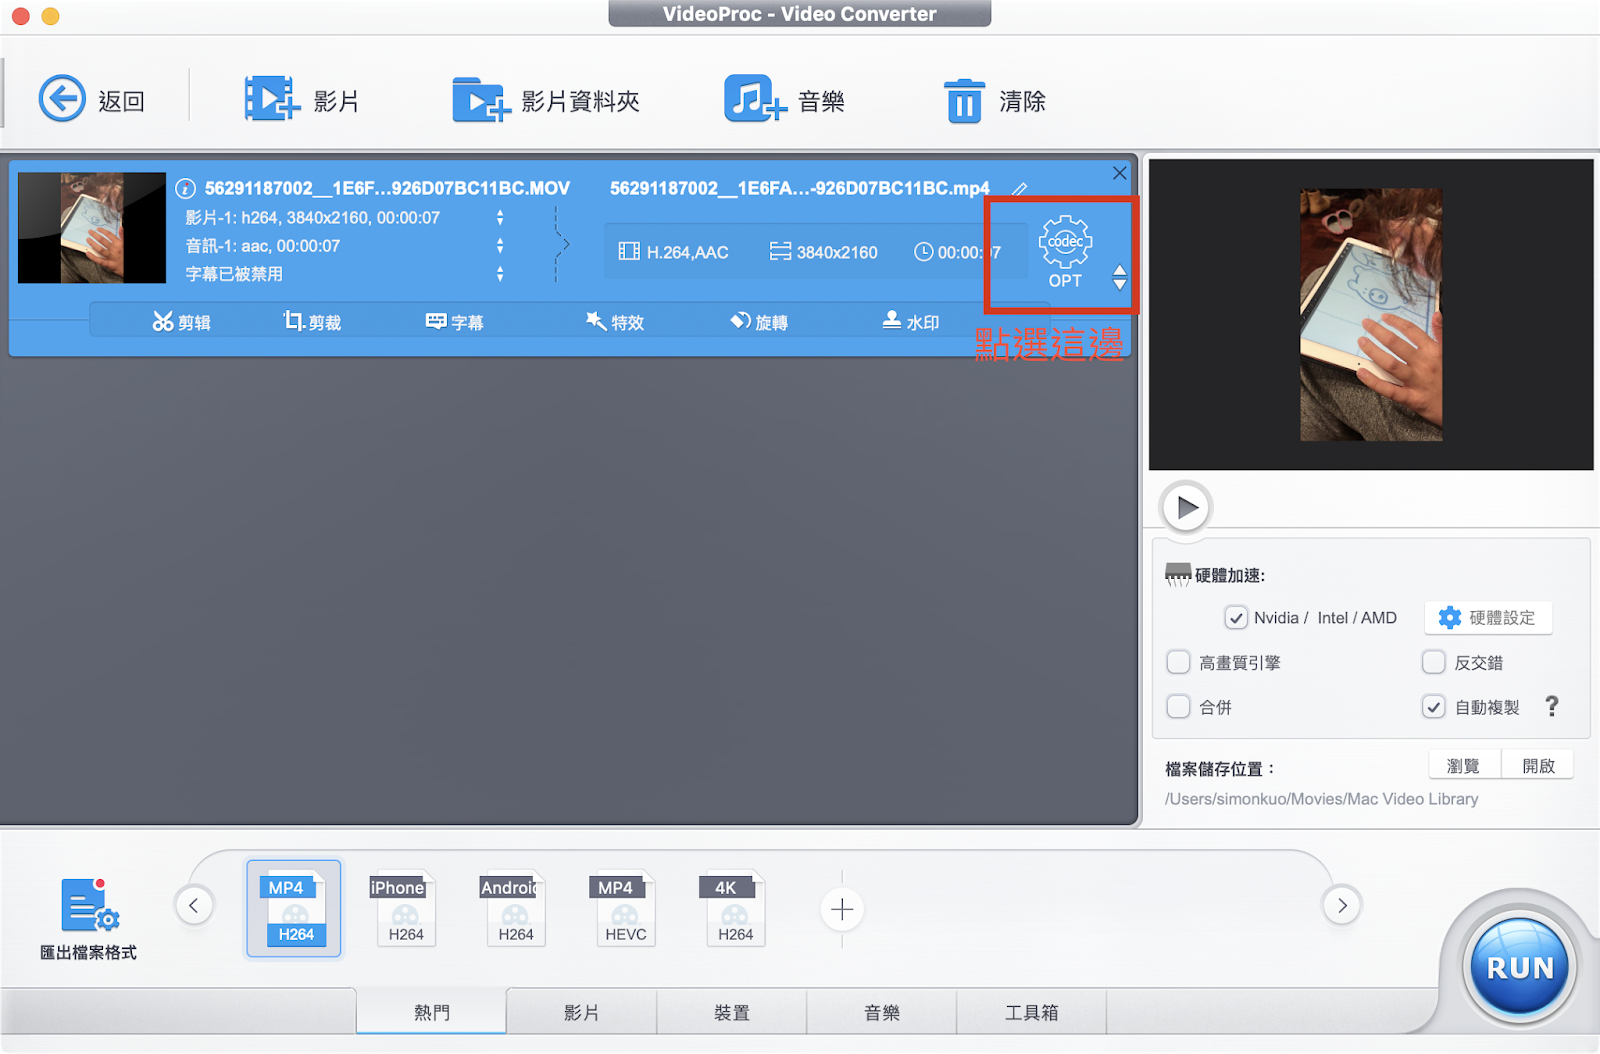Enable the 高畫質引擎 checkbox
The height and width of the screenshot is (1054, 1600).
[x=1179, y=662]
